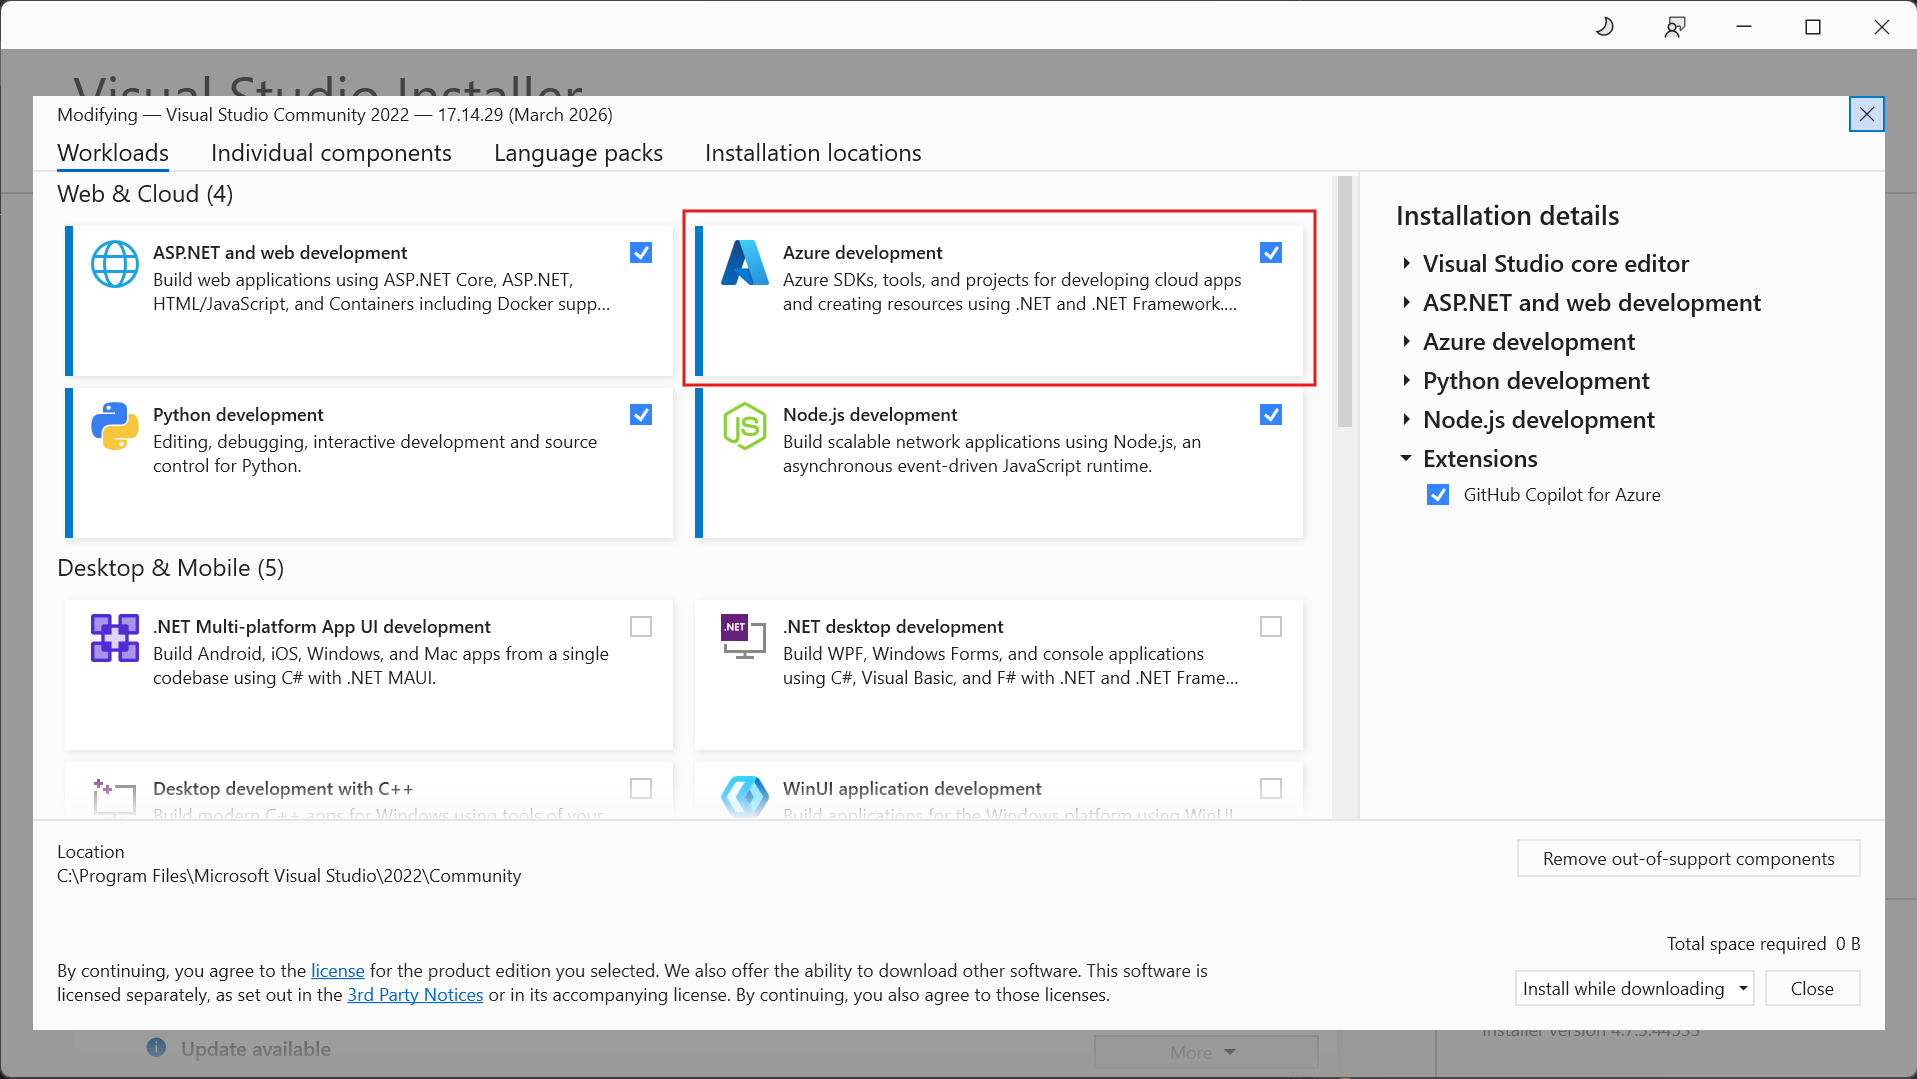Switch to the Individual components tab
The height and width of the screenshot is (1079, 1917).
click(x=331, y=153)
